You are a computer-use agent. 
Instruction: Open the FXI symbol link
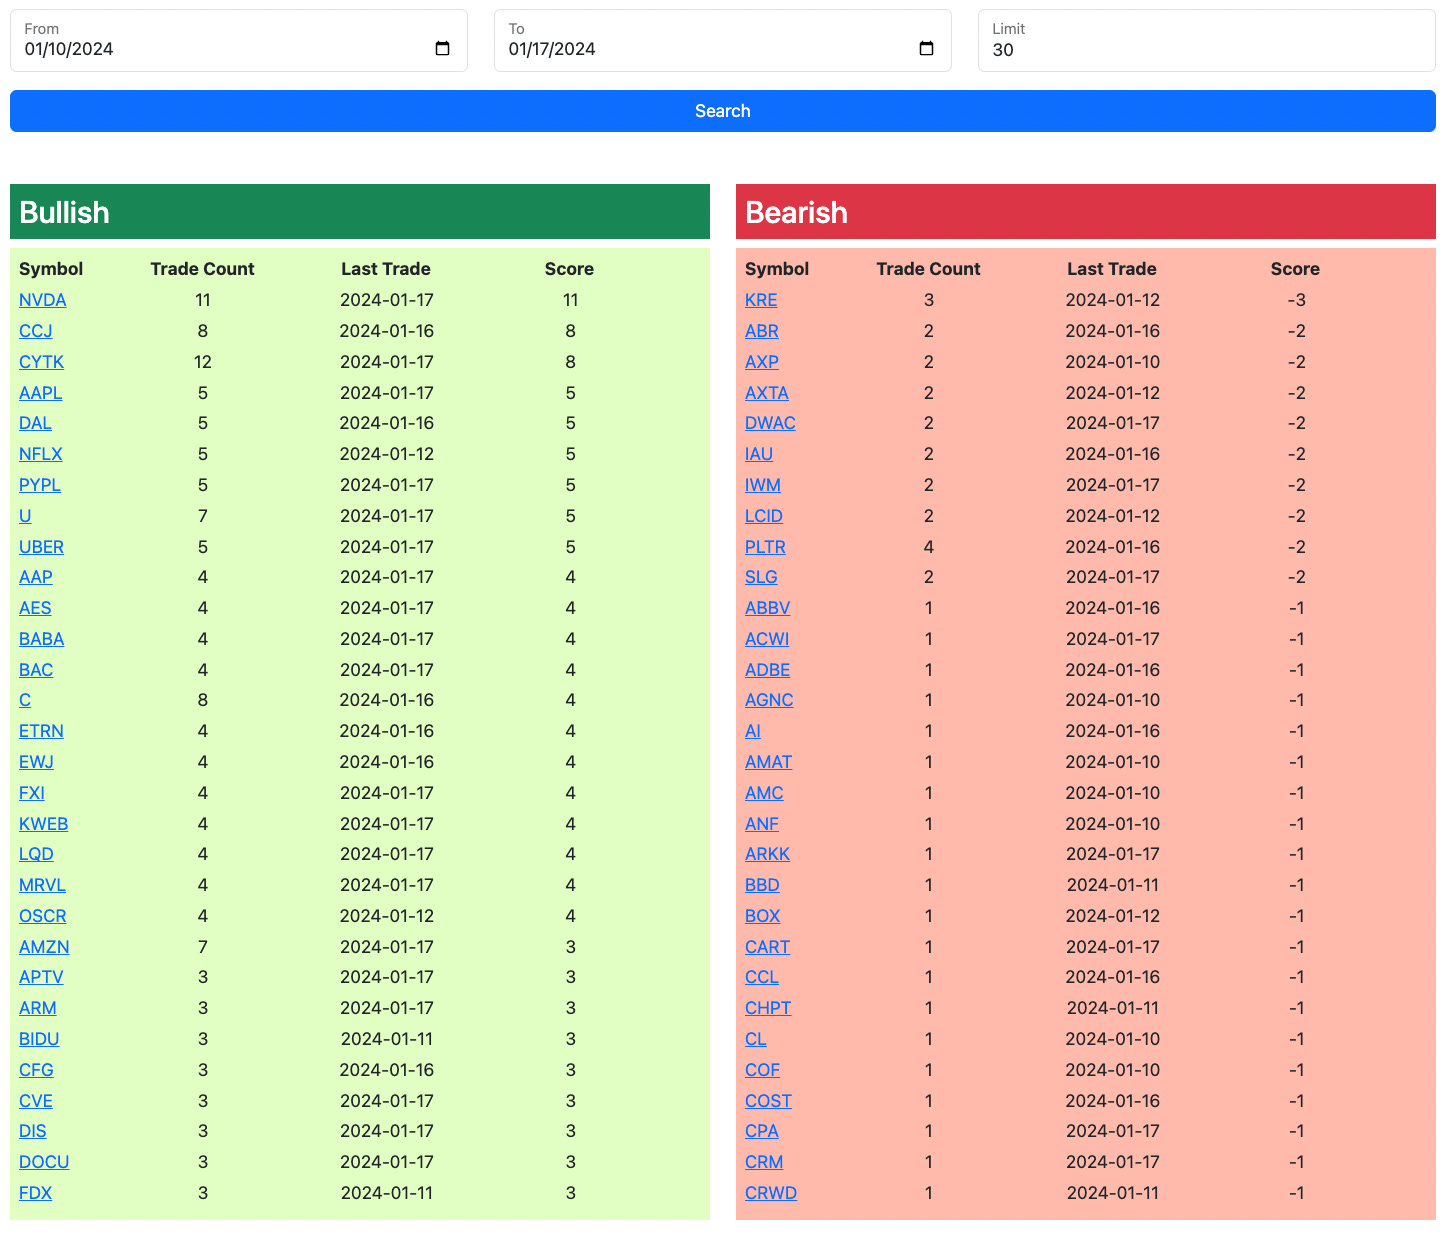point(32,793)
